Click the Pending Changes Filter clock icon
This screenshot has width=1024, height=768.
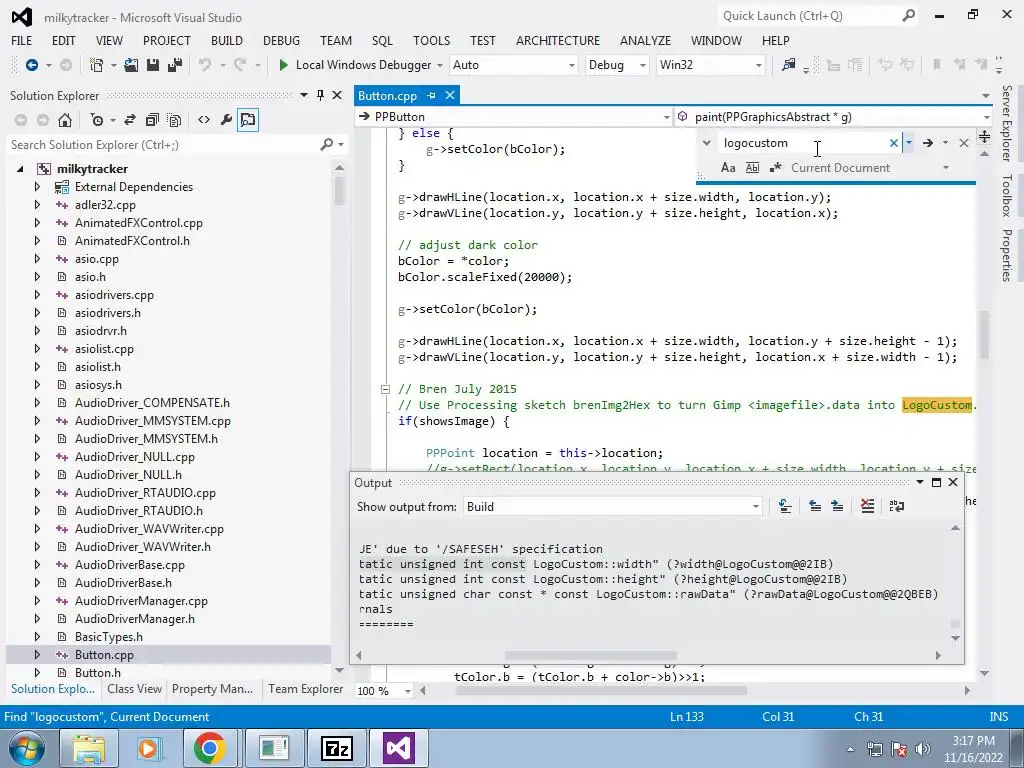(97, 120)
